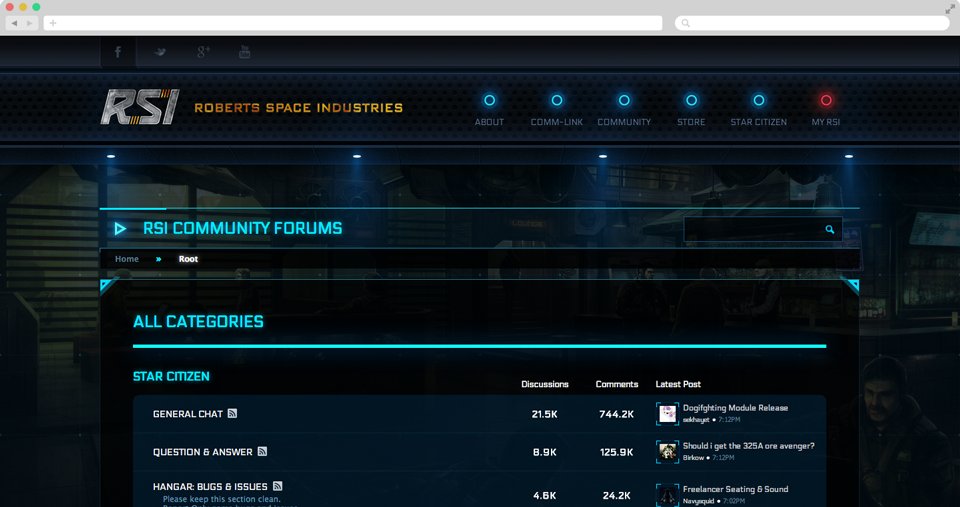Click the 744.2K comments count

click(x=617, y=415)
